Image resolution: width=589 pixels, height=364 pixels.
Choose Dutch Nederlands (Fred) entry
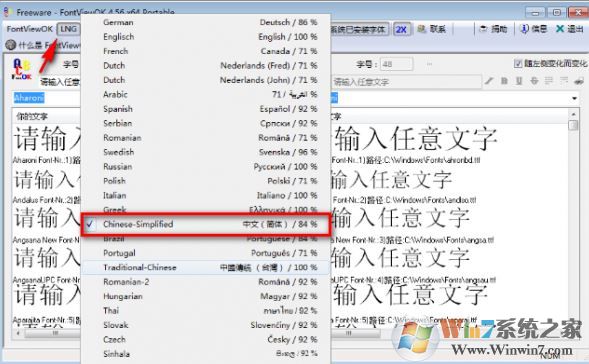point(206,65)
